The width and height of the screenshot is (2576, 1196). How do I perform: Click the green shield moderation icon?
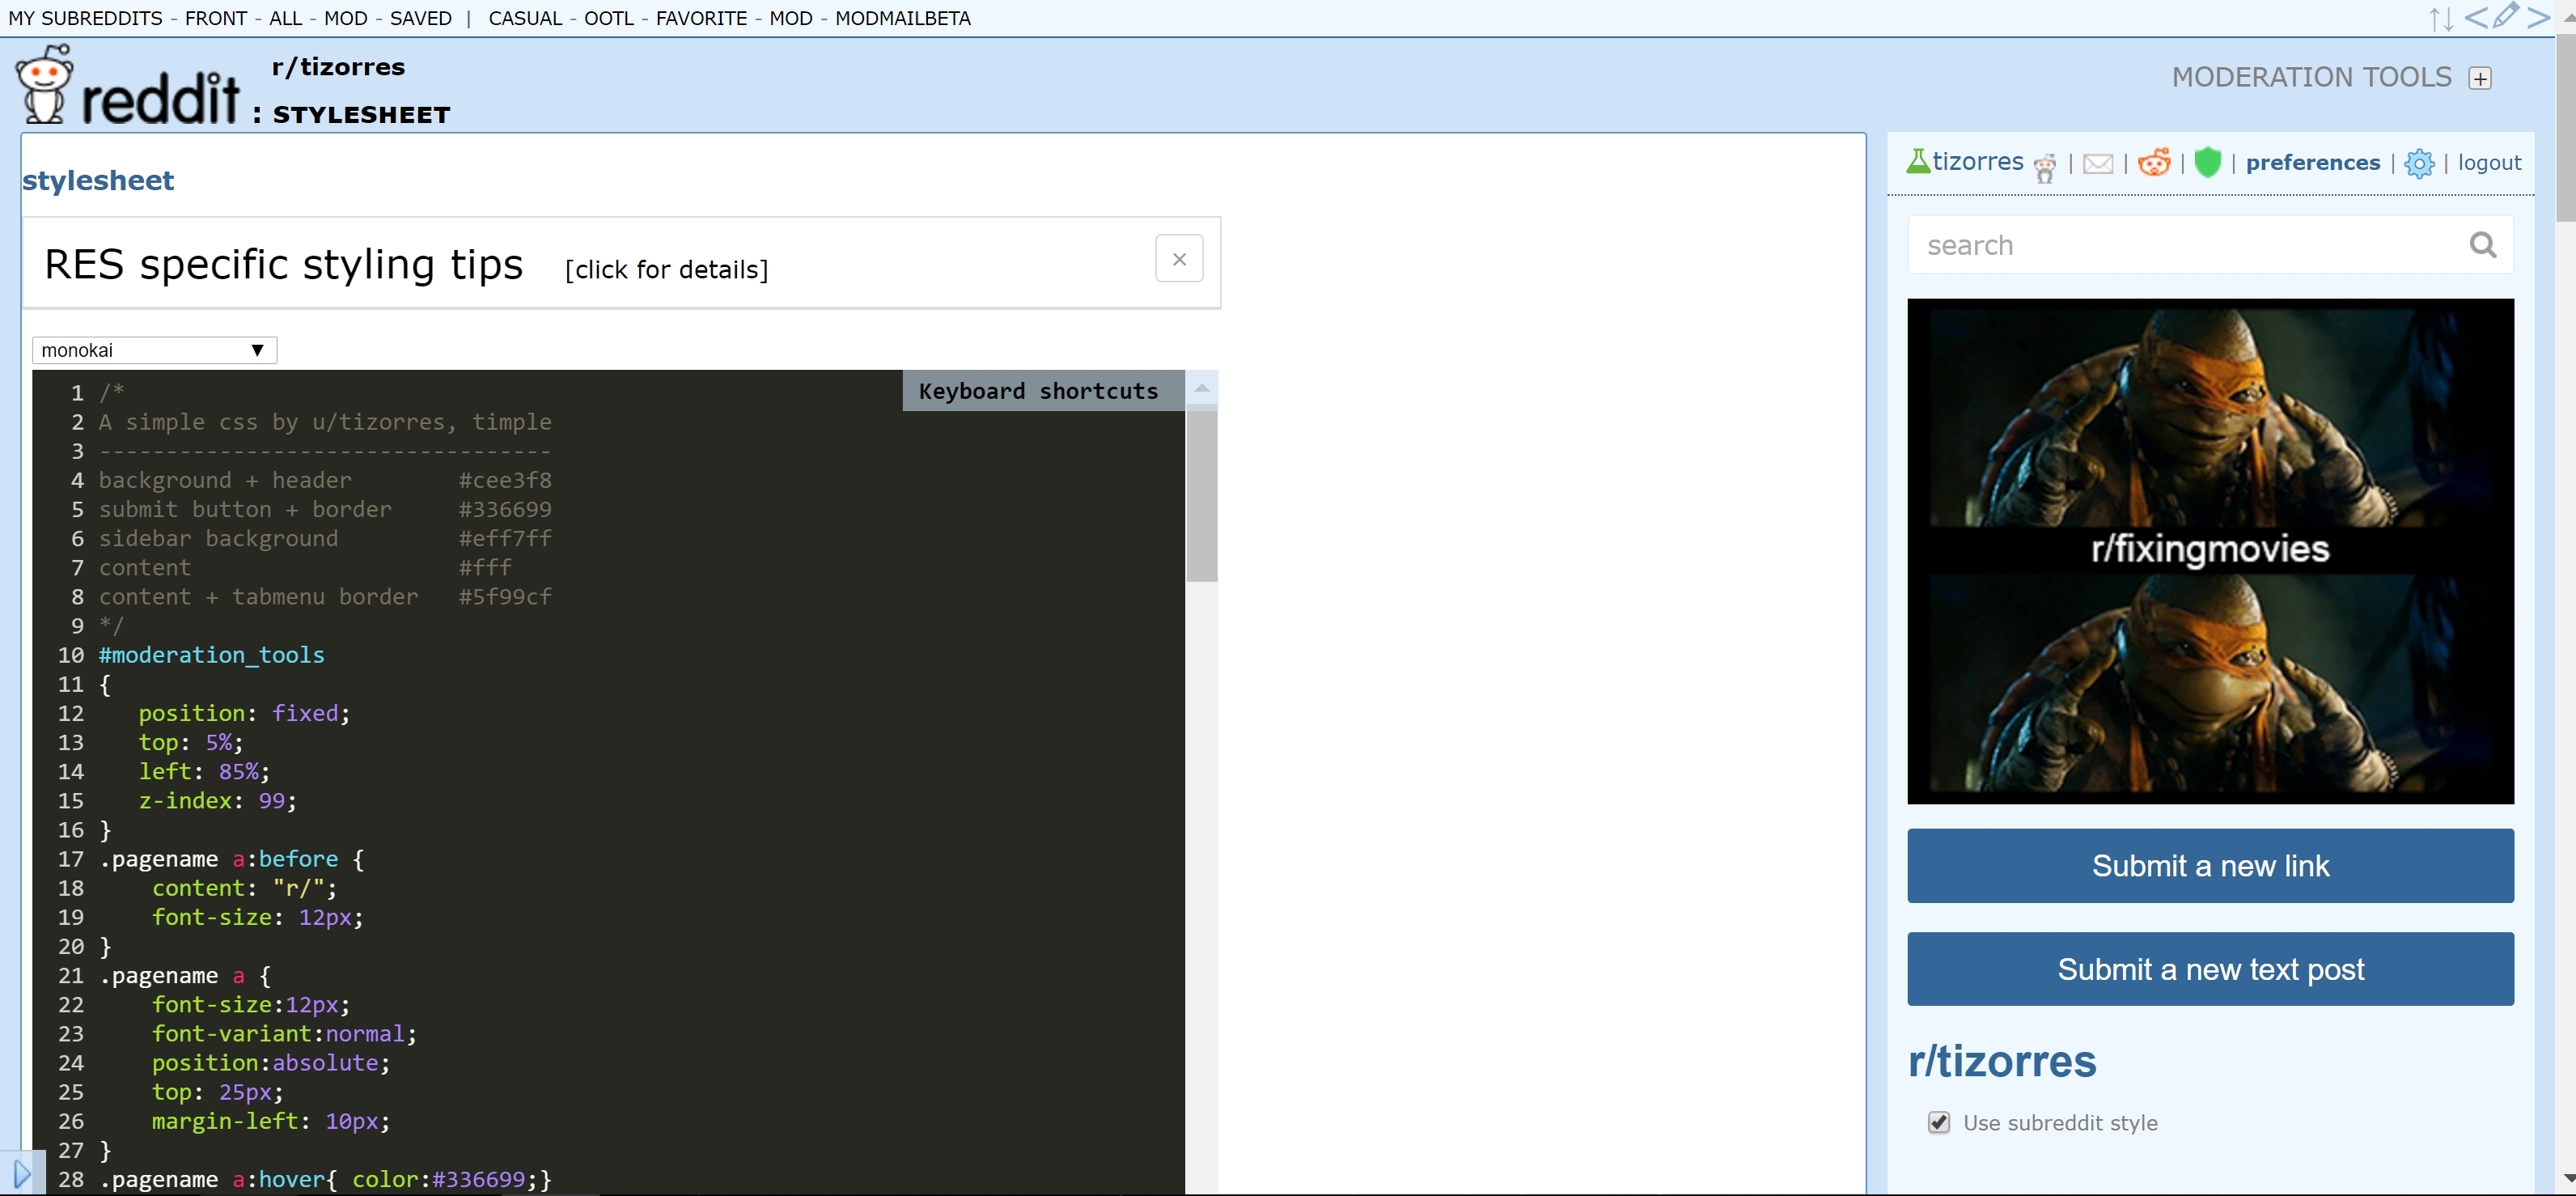click(2208, 162)
